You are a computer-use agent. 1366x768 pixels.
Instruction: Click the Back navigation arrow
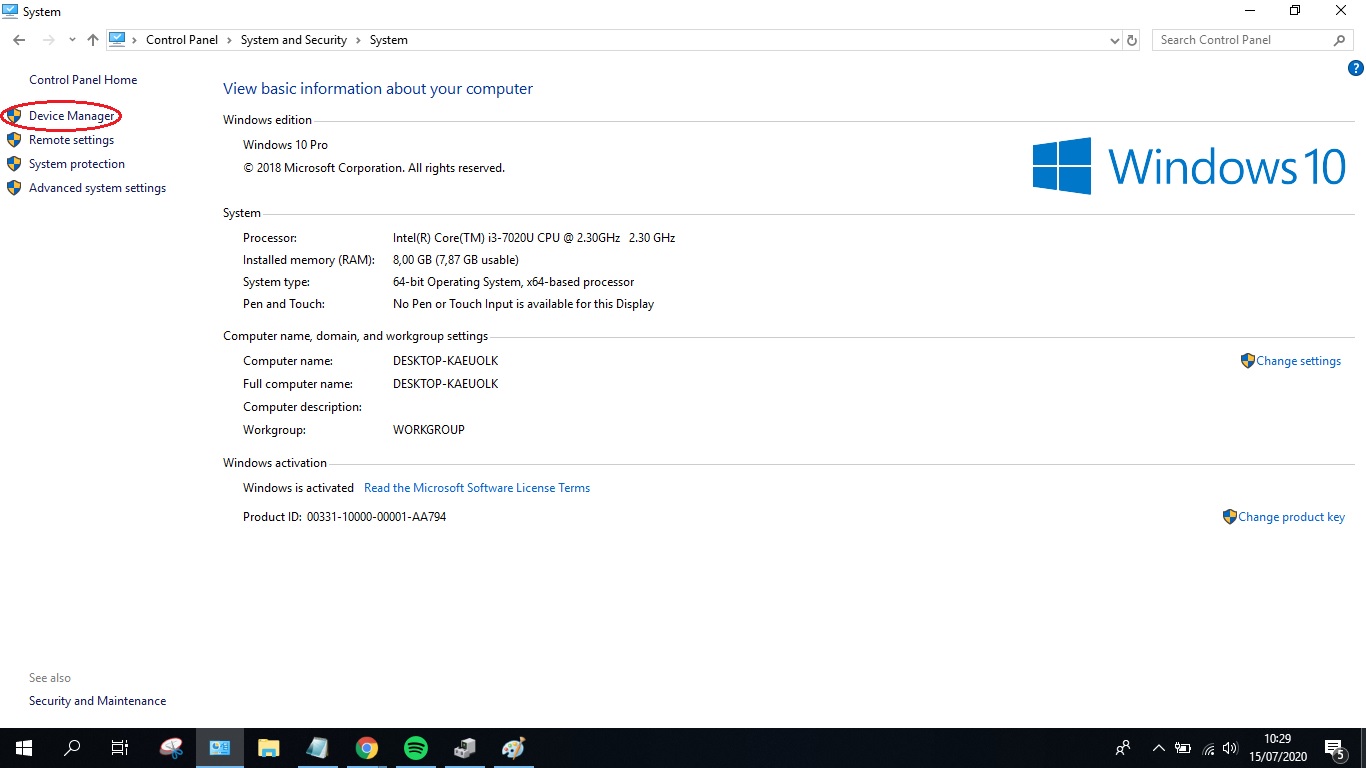(19, 40)
